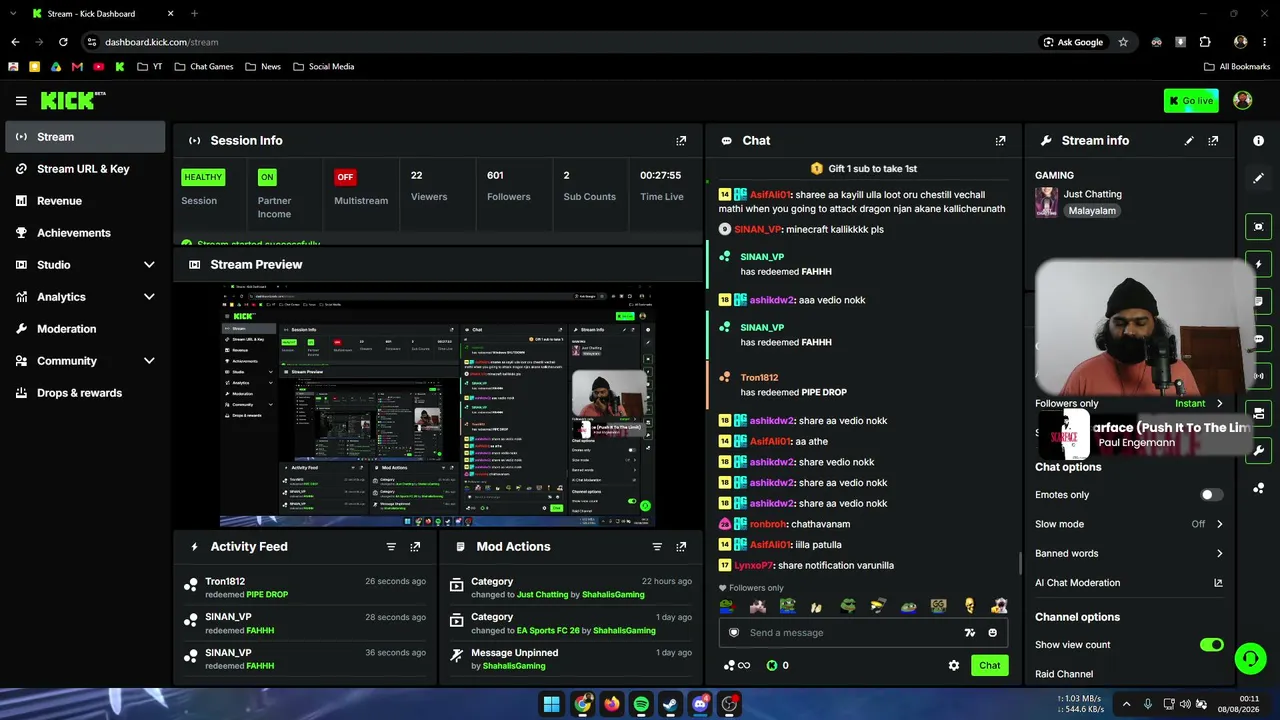Viewport: 1280px width, 720px height.
Task: Open the Banned words settings
Action: point(1129,553)
